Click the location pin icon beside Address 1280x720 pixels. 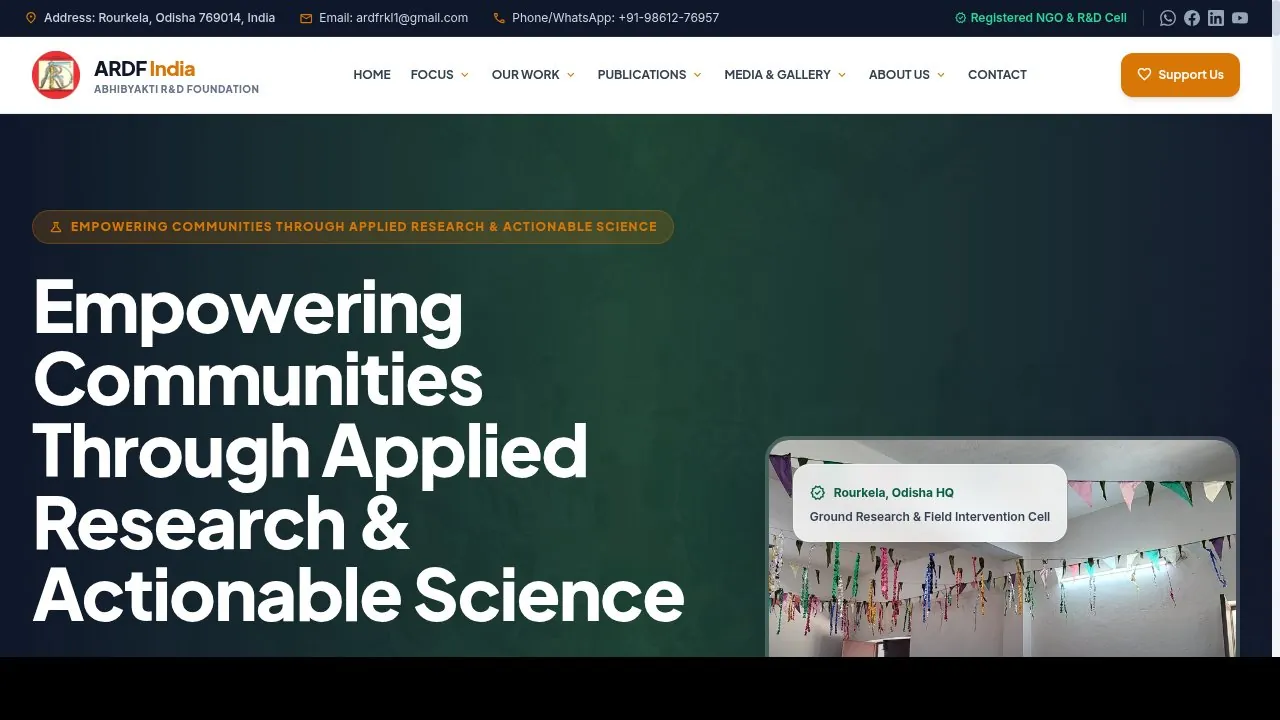tap(31, 18)
